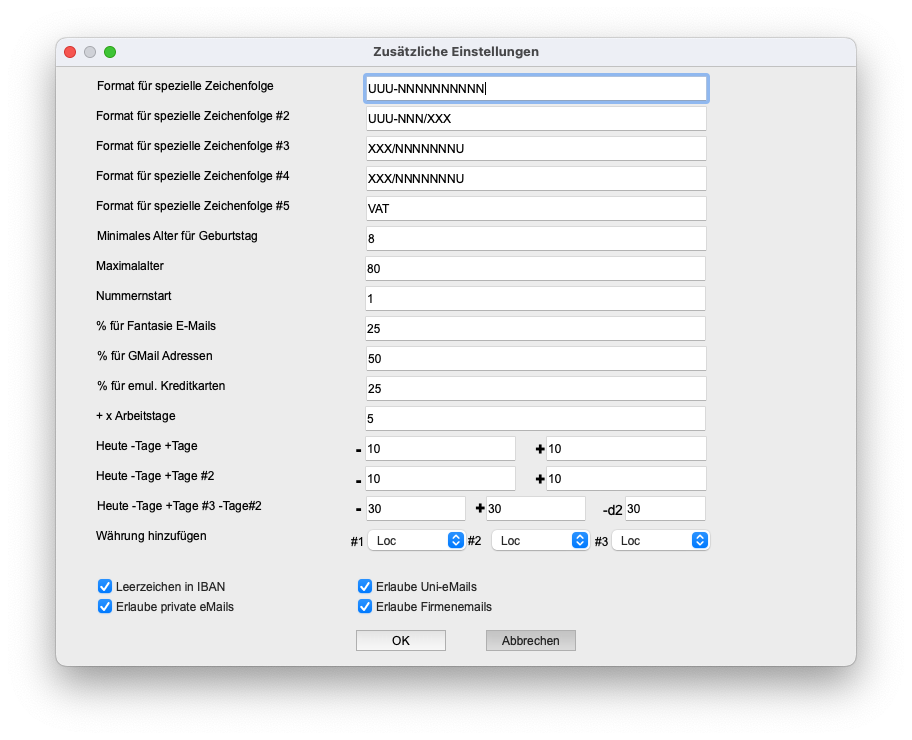Click the Minimales Alter für Geburtstag field
This screenshot has width=912, height=740.
coord(536,239)
